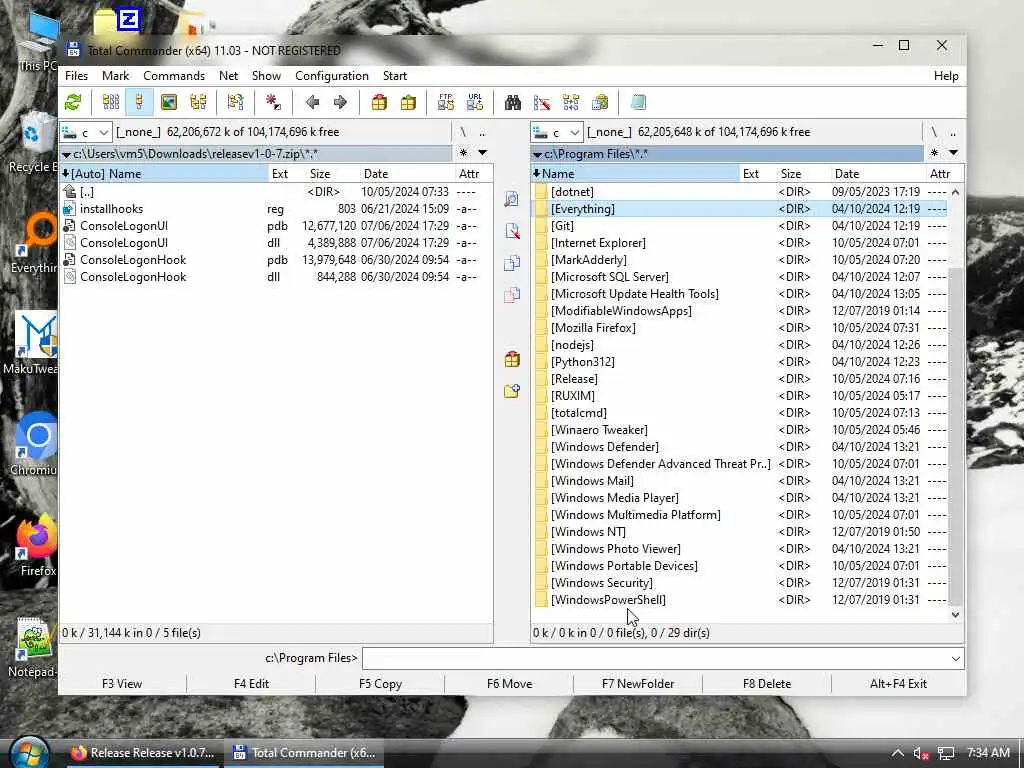Screen dimensions: 1024x768
Task: Click the F5 Copy button
Action: coord(381,684)
